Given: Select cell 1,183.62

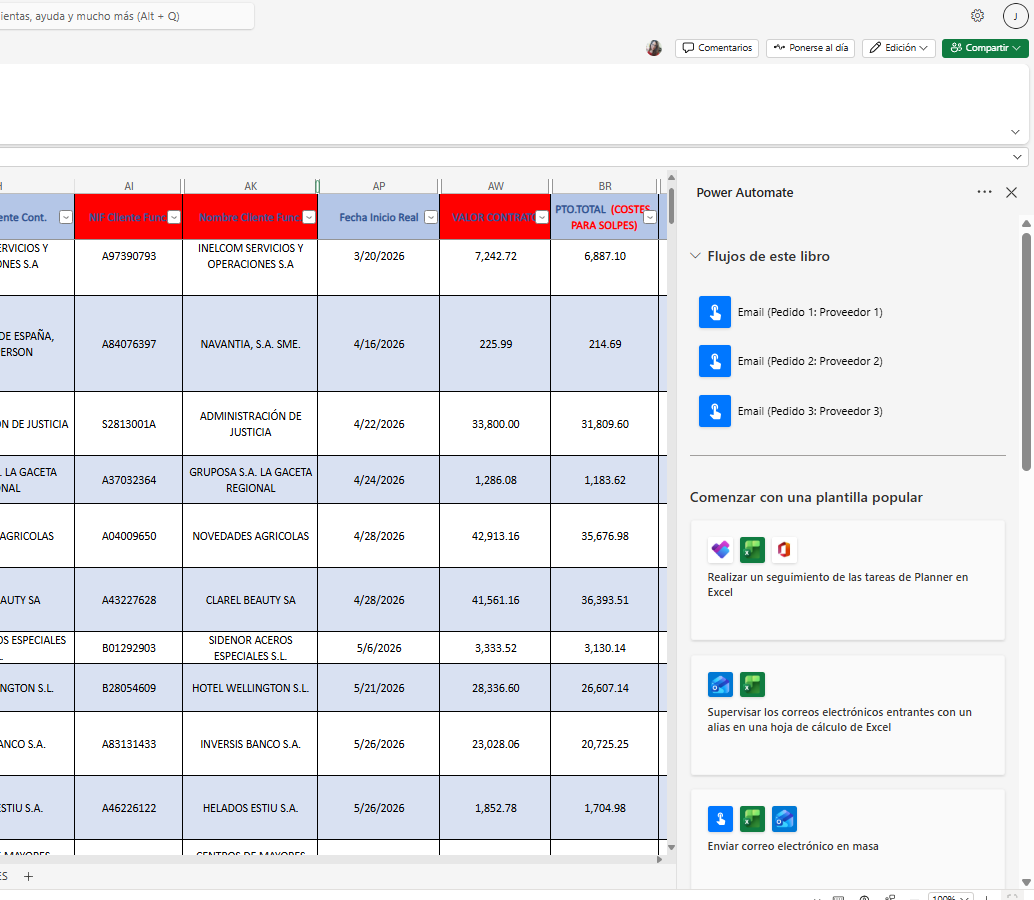Looking at the screenshot, I should pyautogui.click(x=605, y=479).
